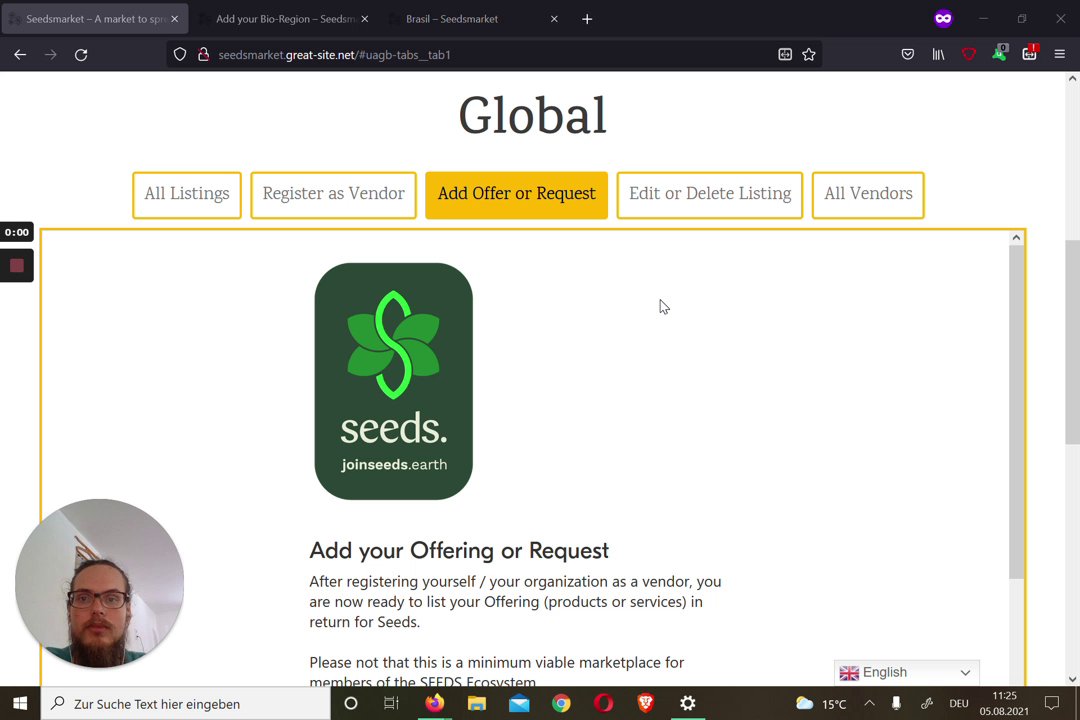Save page to Pocket
This screenshot has width=1080, height=720.
[908, 54]
